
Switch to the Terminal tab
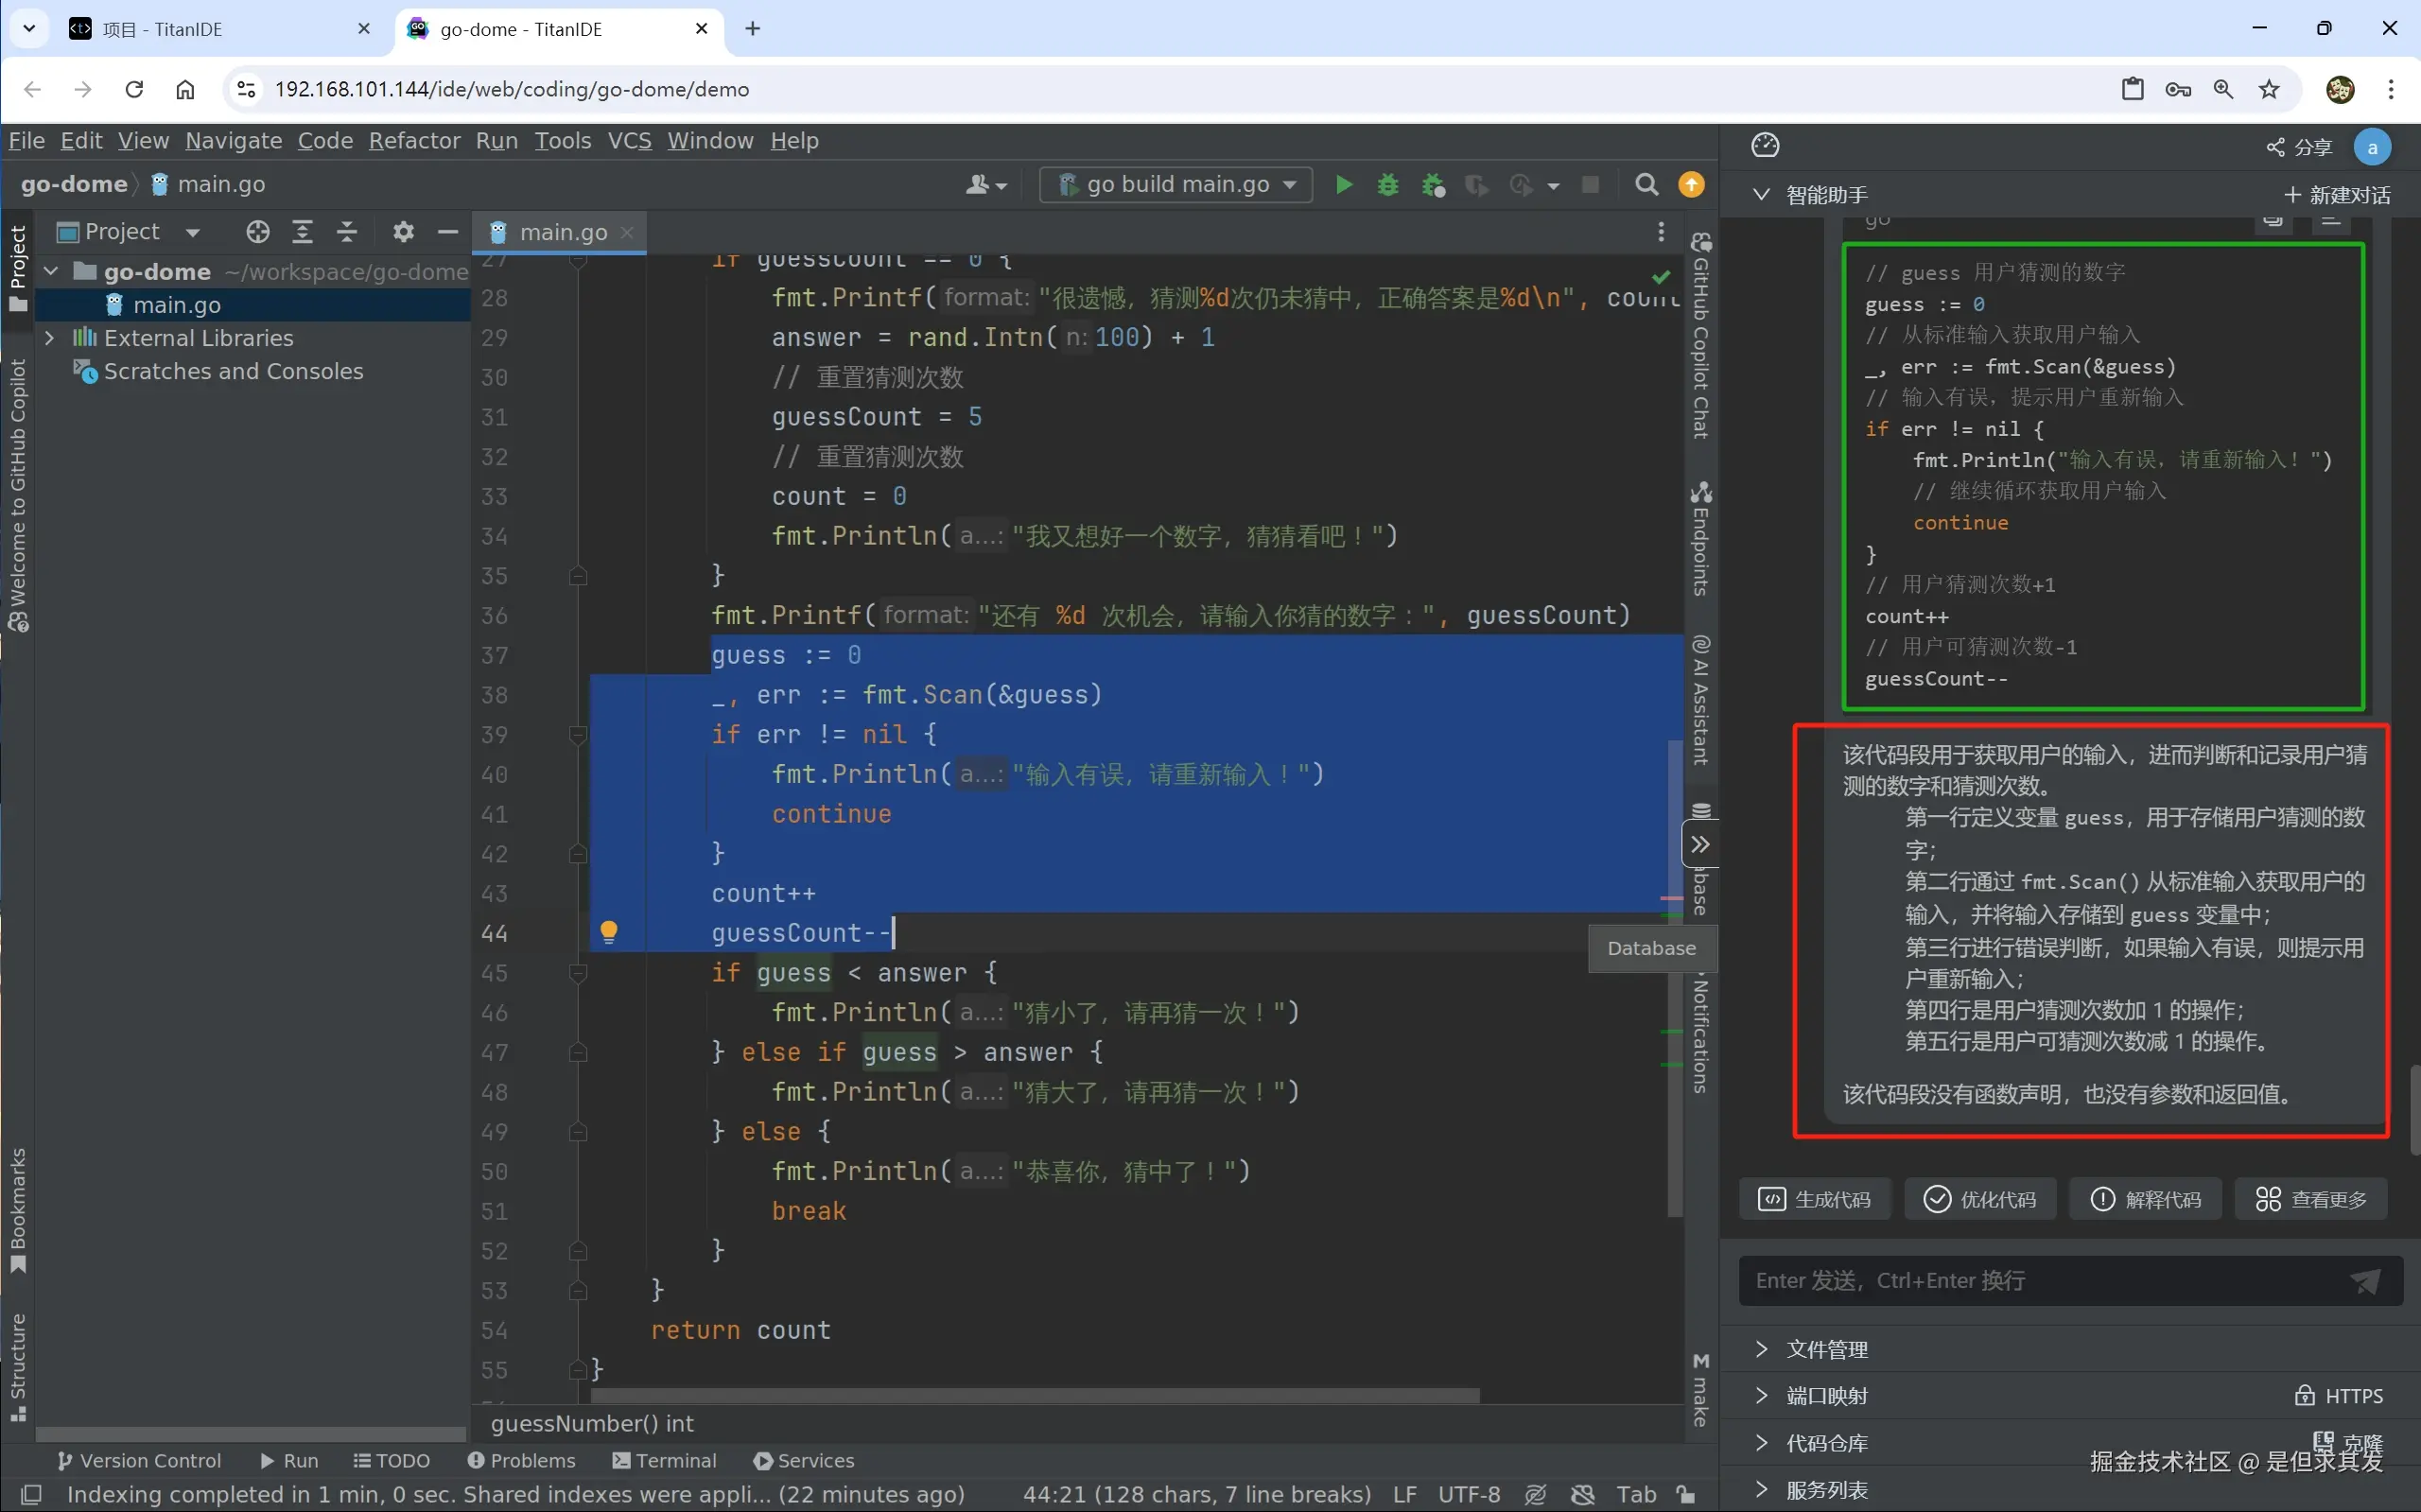pyautogui.click(x=665, y=1460)
